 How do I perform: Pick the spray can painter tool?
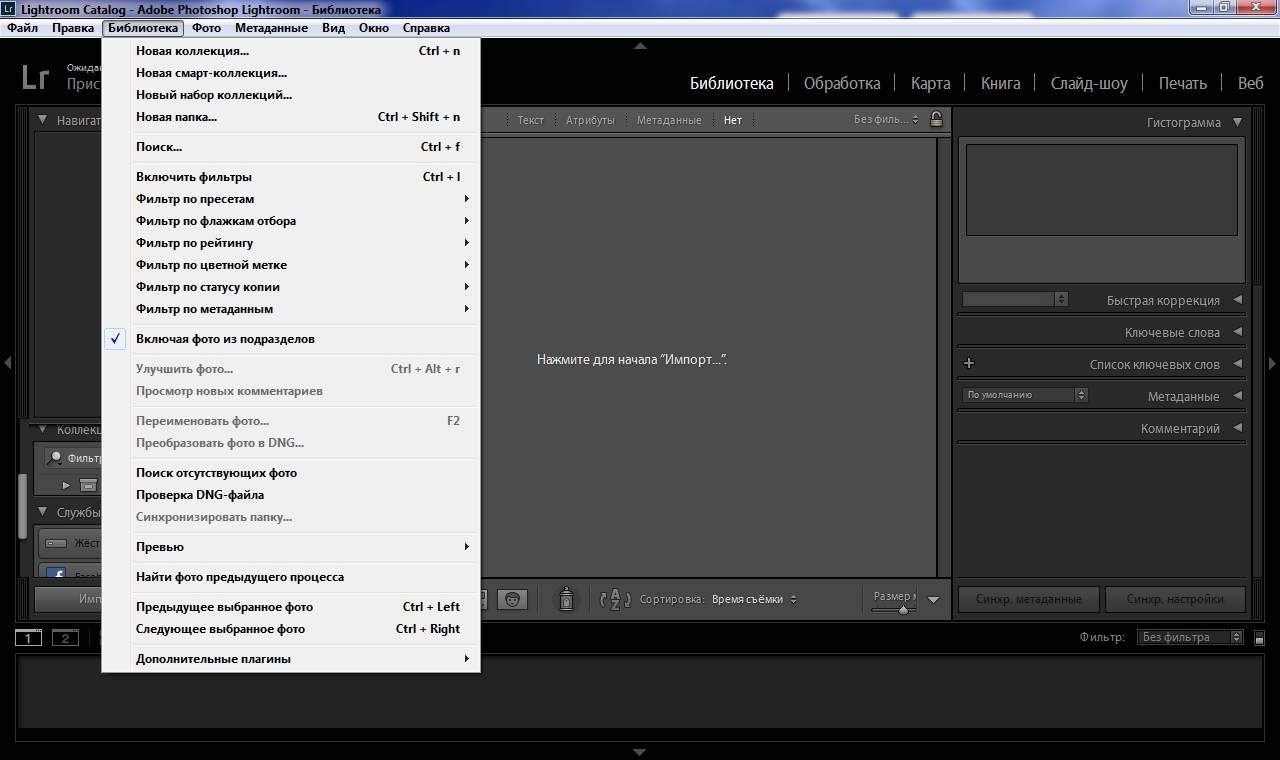[x=566, y=599]
